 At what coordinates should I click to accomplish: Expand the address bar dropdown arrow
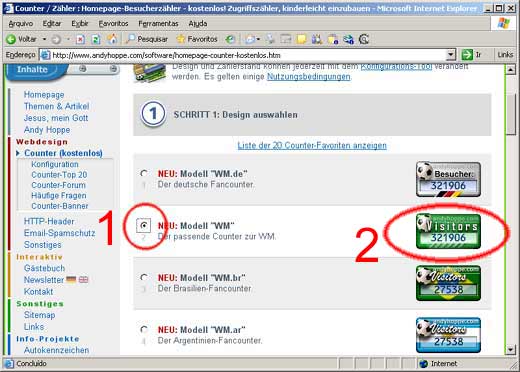tap(451, 55)
